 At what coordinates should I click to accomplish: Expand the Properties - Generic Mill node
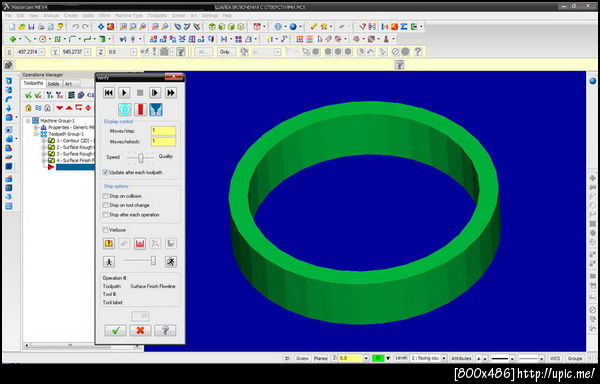pos(36,127)
